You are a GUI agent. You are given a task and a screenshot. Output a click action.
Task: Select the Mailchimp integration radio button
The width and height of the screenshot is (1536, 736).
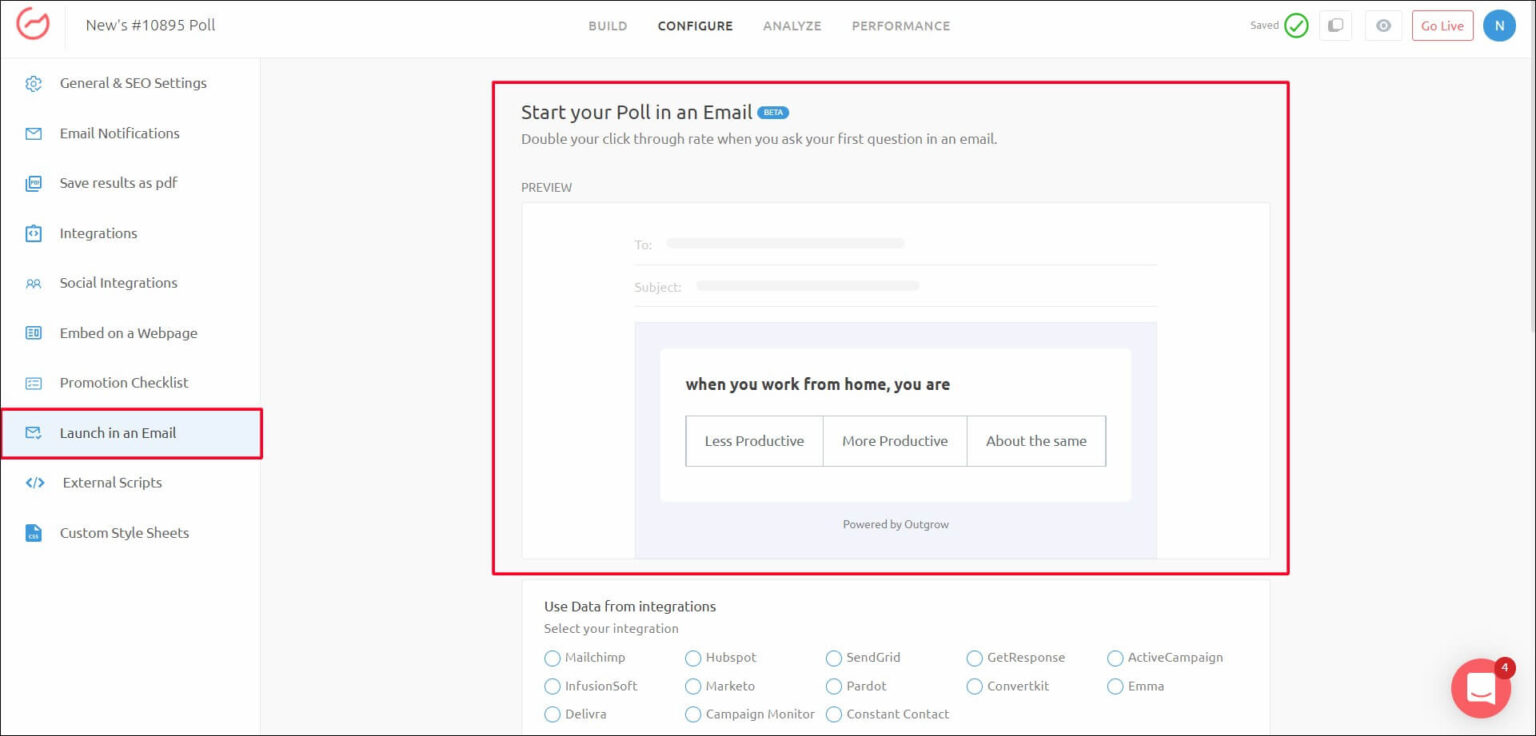[552, 658]
